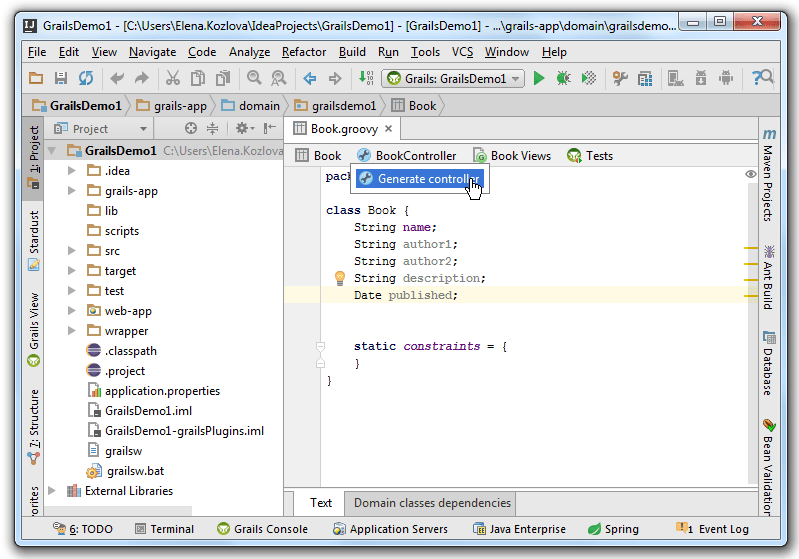Toggle the eye inspection indicator in editor
The image size is (799, 559).
coord(751,174)
